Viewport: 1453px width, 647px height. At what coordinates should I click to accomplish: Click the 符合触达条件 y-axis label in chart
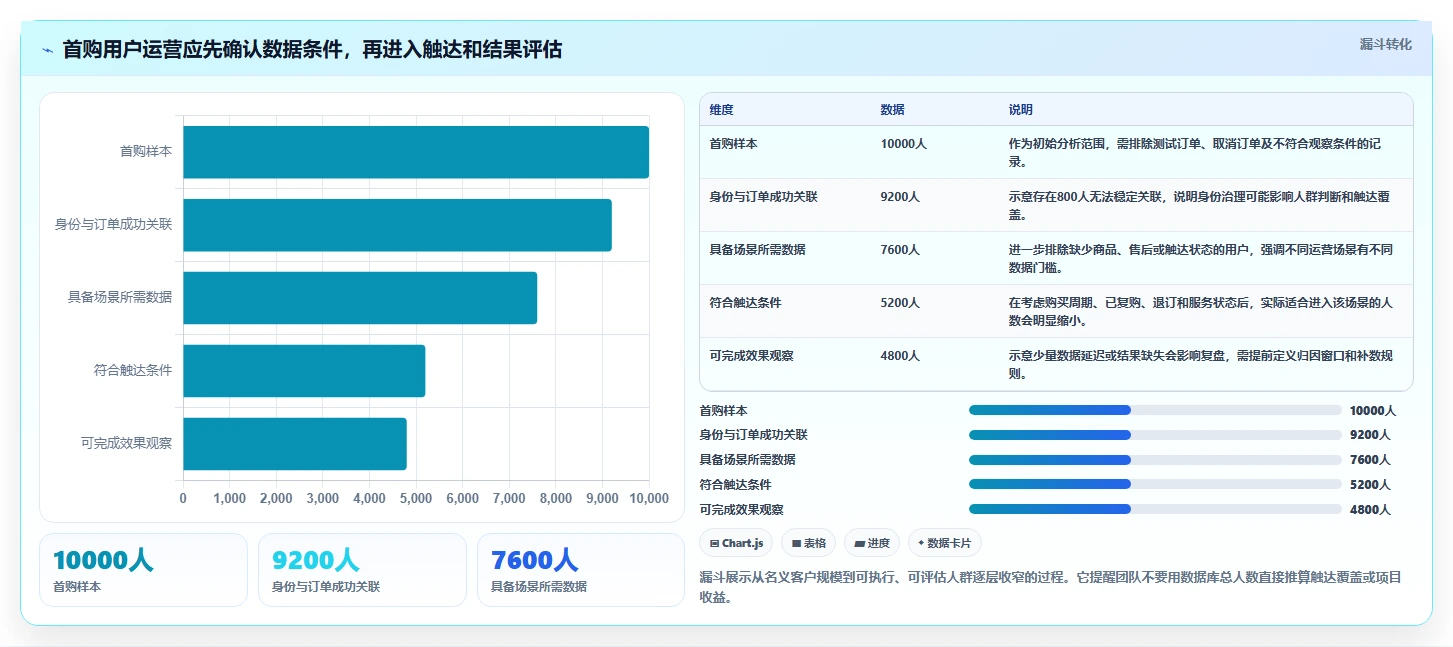[x=133, y=371]
